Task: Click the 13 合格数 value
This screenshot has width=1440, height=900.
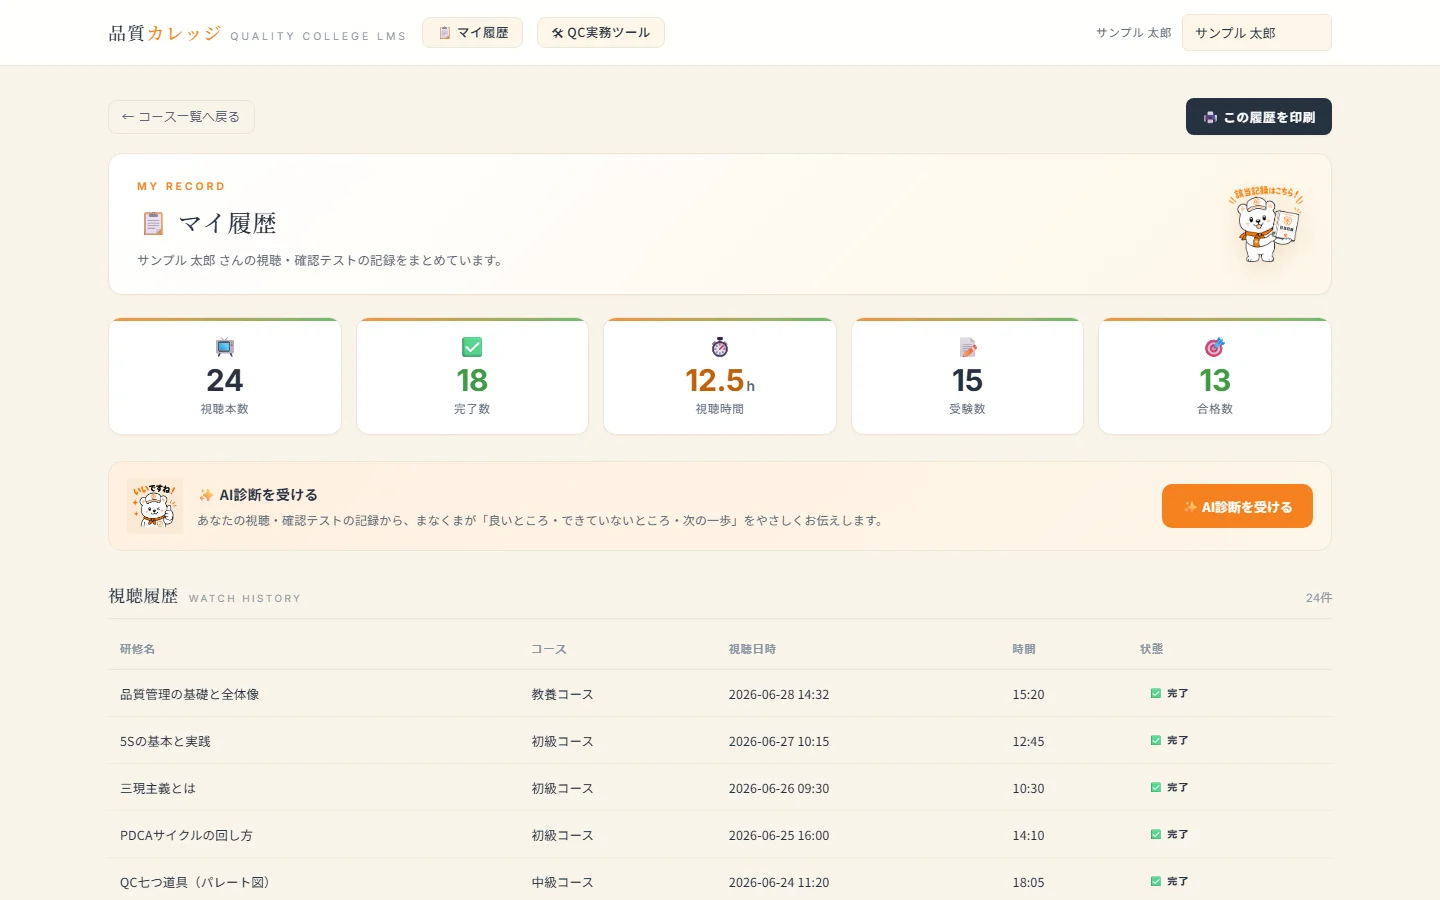Action: click(1215, 380)
